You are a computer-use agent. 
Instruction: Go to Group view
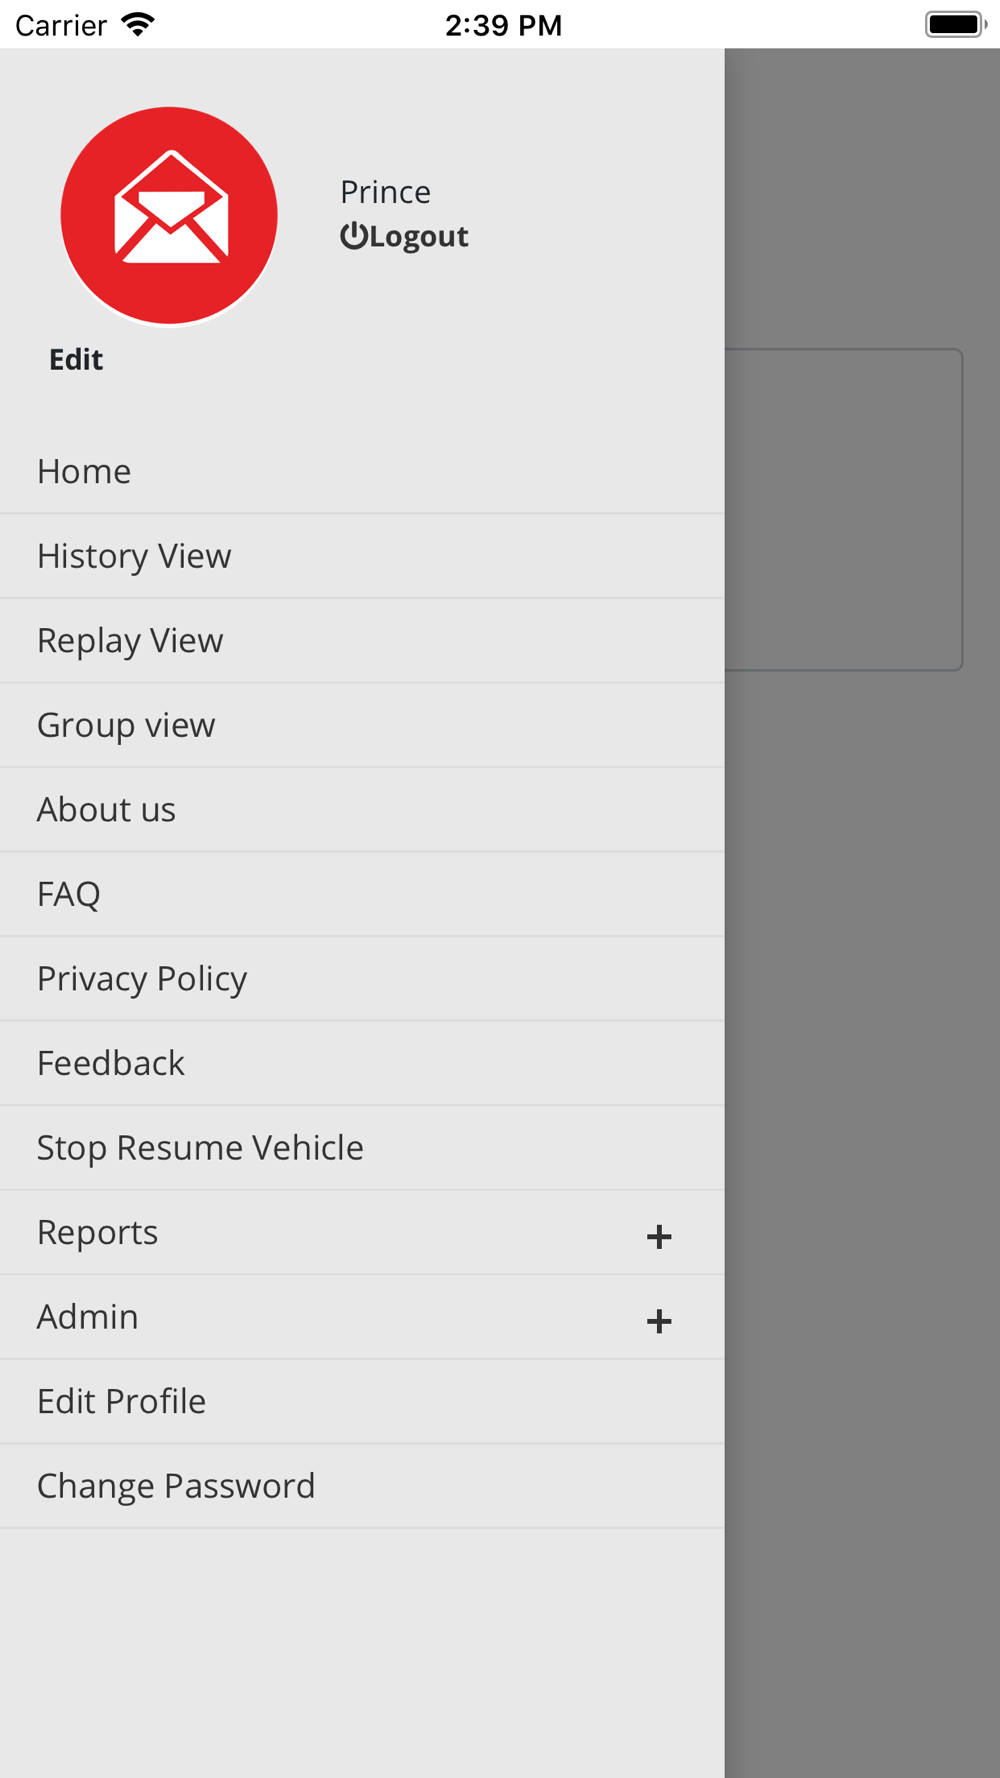click(x=362, y=725)
